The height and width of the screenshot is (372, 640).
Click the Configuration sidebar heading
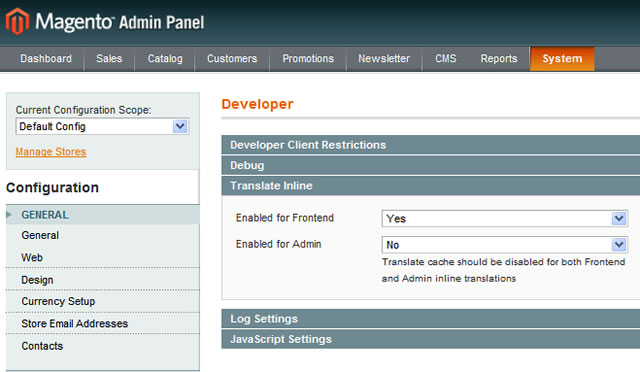pos(52,187)
